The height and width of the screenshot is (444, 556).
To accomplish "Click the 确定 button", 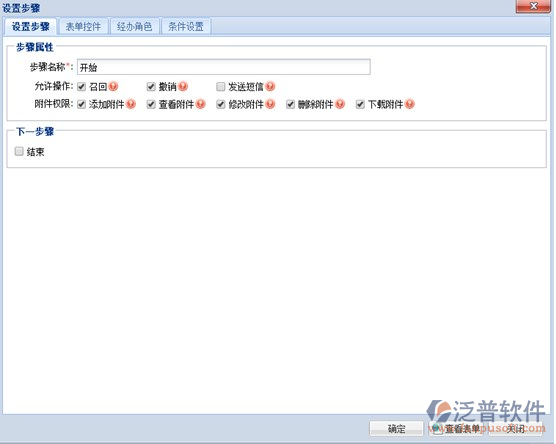I will [x=396, y=429].
